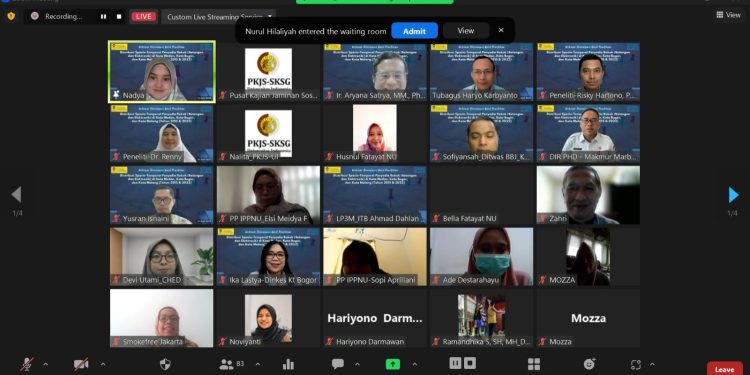Click the Recording status indicator

tap(57, 16)
